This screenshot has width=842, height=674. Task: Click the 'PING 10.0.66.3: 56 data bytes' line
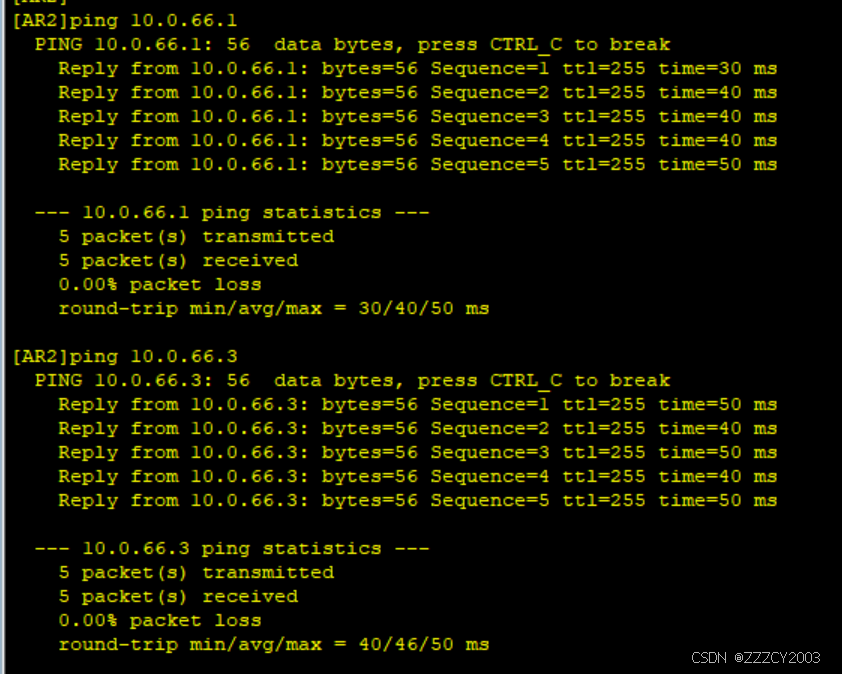click(x=352, y=380)
